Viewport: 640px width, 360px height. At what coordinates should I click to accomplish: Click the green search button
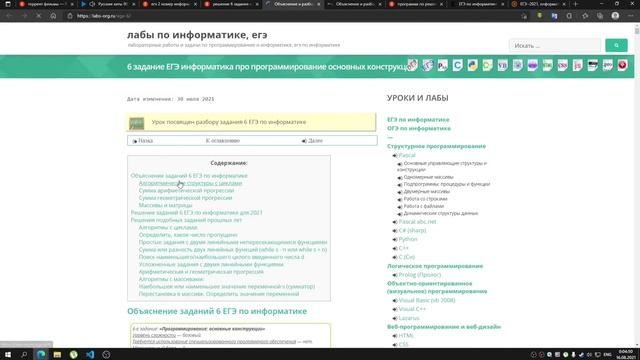coord(616,45)
